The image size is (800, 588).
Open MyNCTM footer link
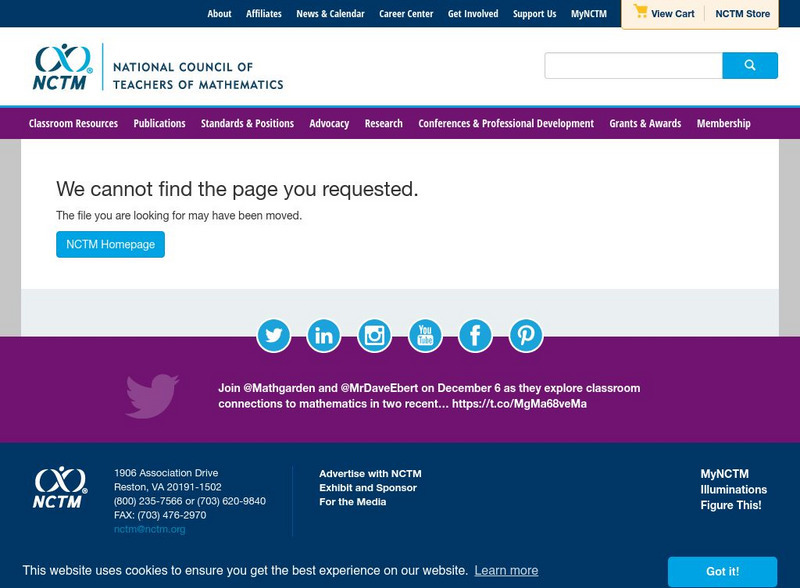click(x=724, y=474)
